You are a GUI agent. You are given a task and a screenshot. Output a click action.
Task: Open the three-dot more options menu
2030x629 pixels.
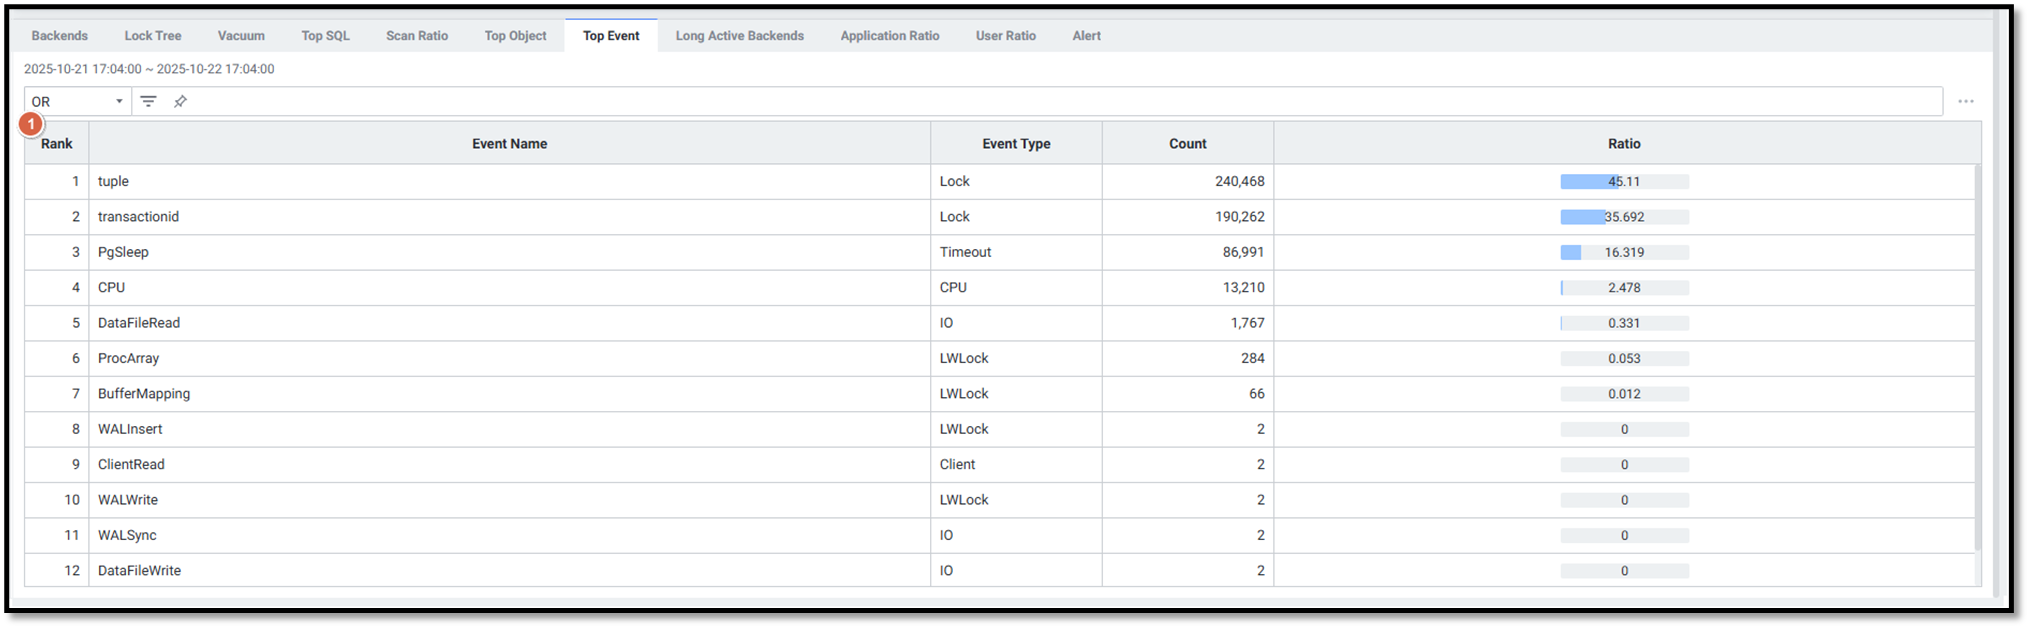coord(1965,101)
